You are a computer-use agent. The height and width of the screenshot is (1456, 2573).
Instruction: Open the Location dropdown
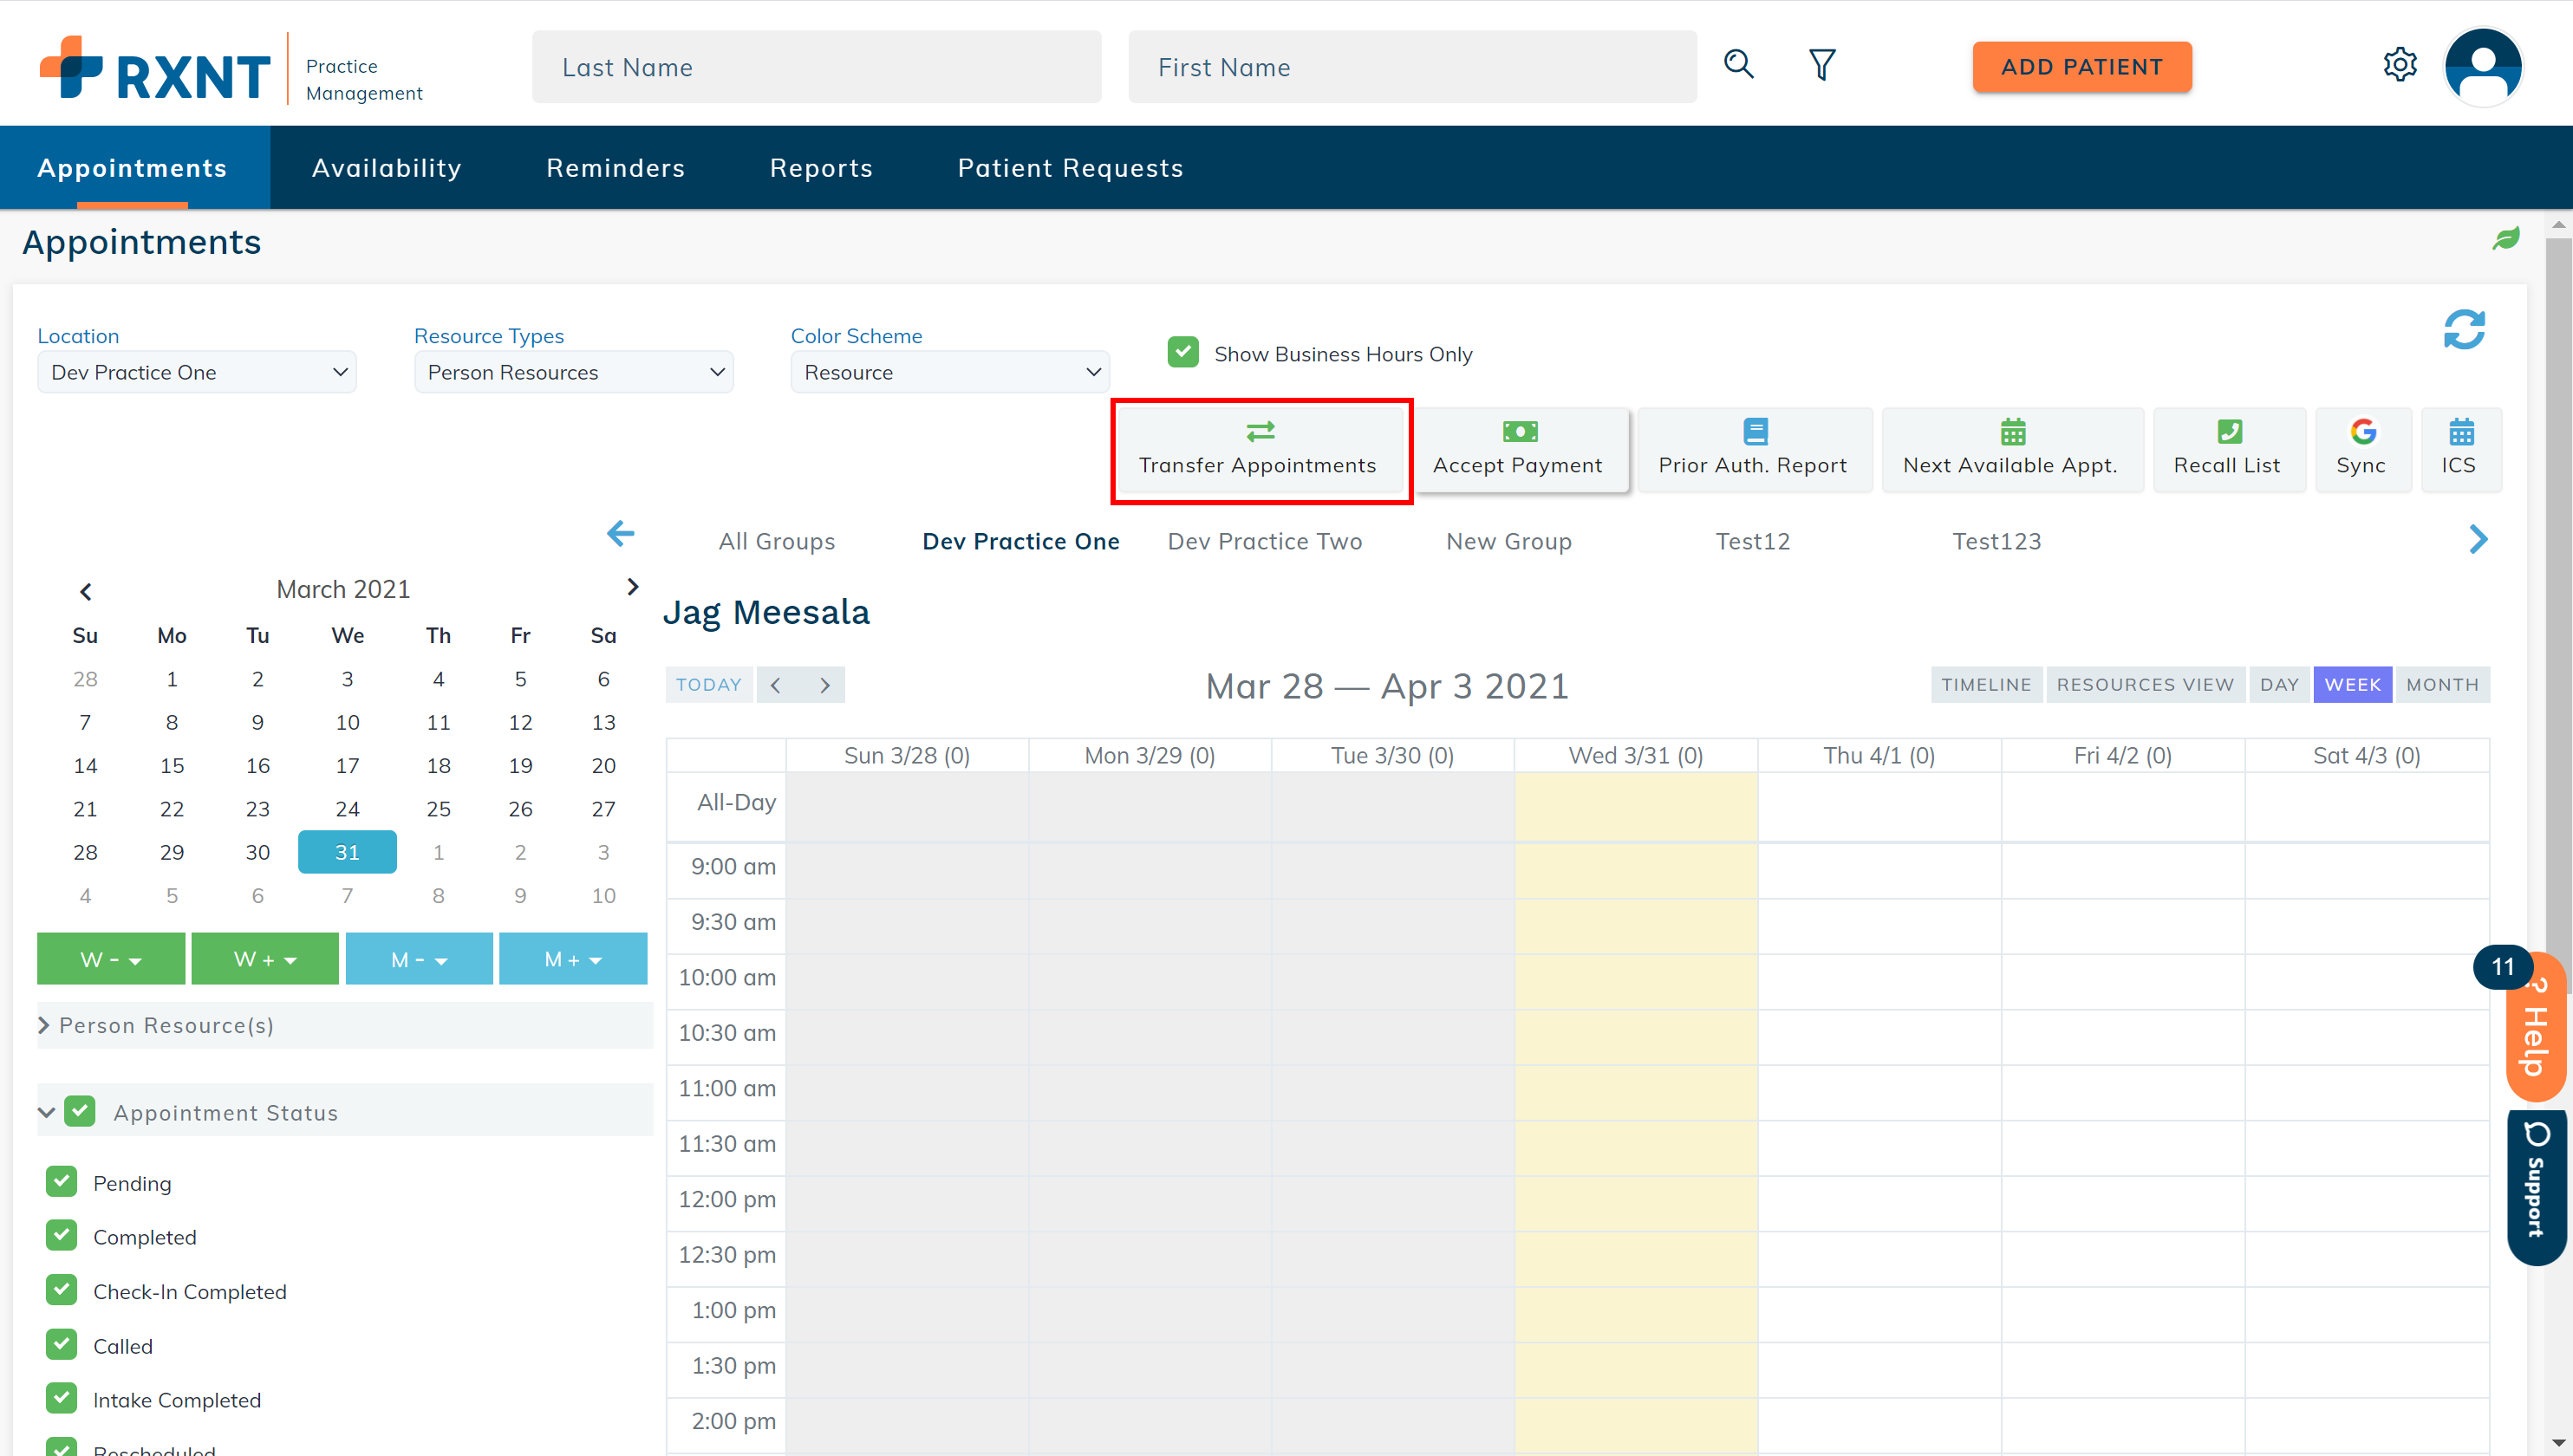pyautogui.click(x=197, y=372)
